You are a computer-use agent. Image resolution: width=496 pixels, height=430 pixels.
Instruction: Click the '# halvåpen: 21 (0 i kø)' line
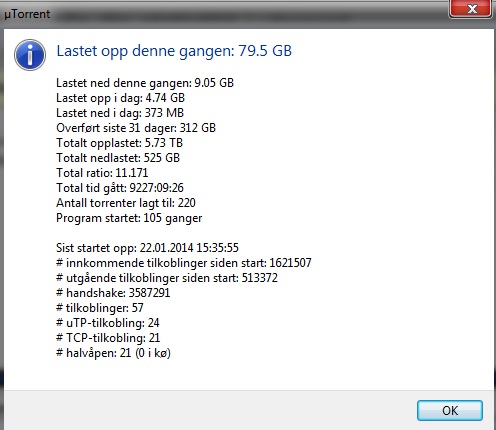click(x=113, y=353)
